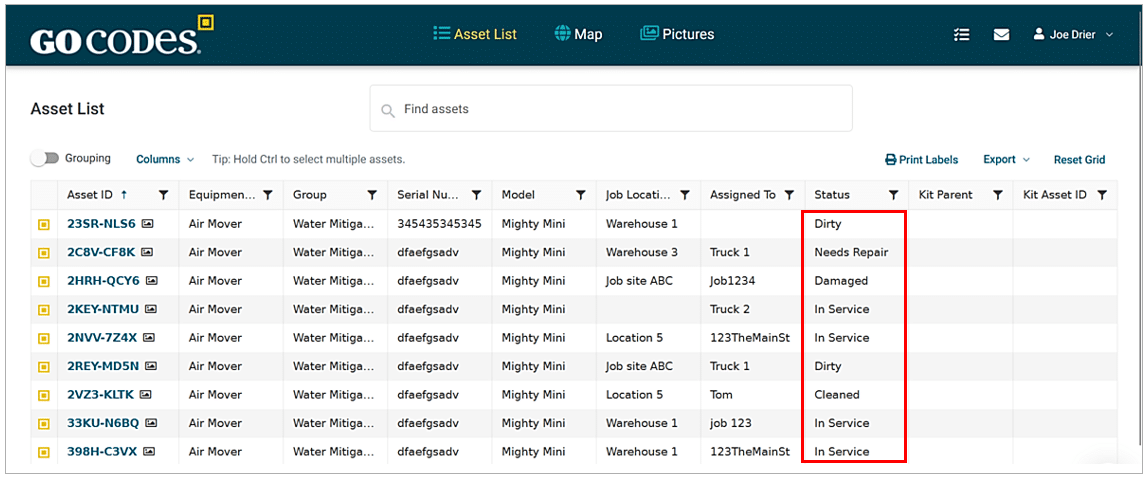Open the Joe Drier user menu
The height and width of the screenshot is (482, 1147).
[1073, 35]
